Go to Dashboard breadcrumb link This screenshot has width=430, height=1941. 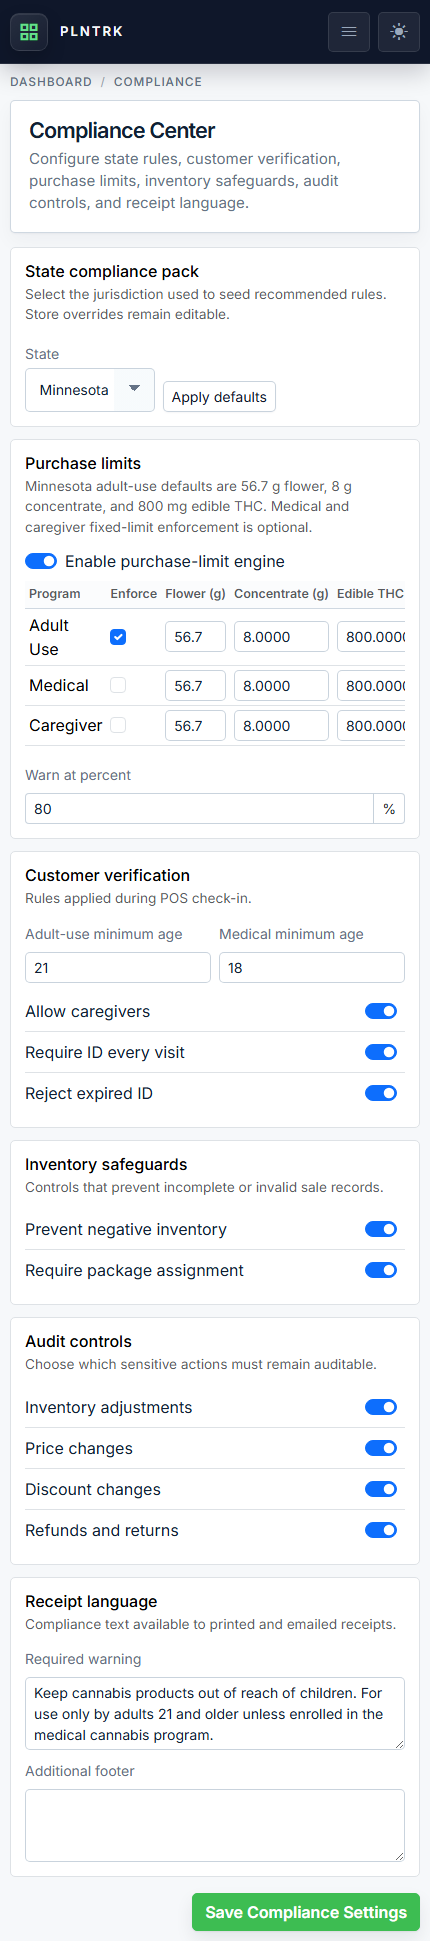(51, 82)
